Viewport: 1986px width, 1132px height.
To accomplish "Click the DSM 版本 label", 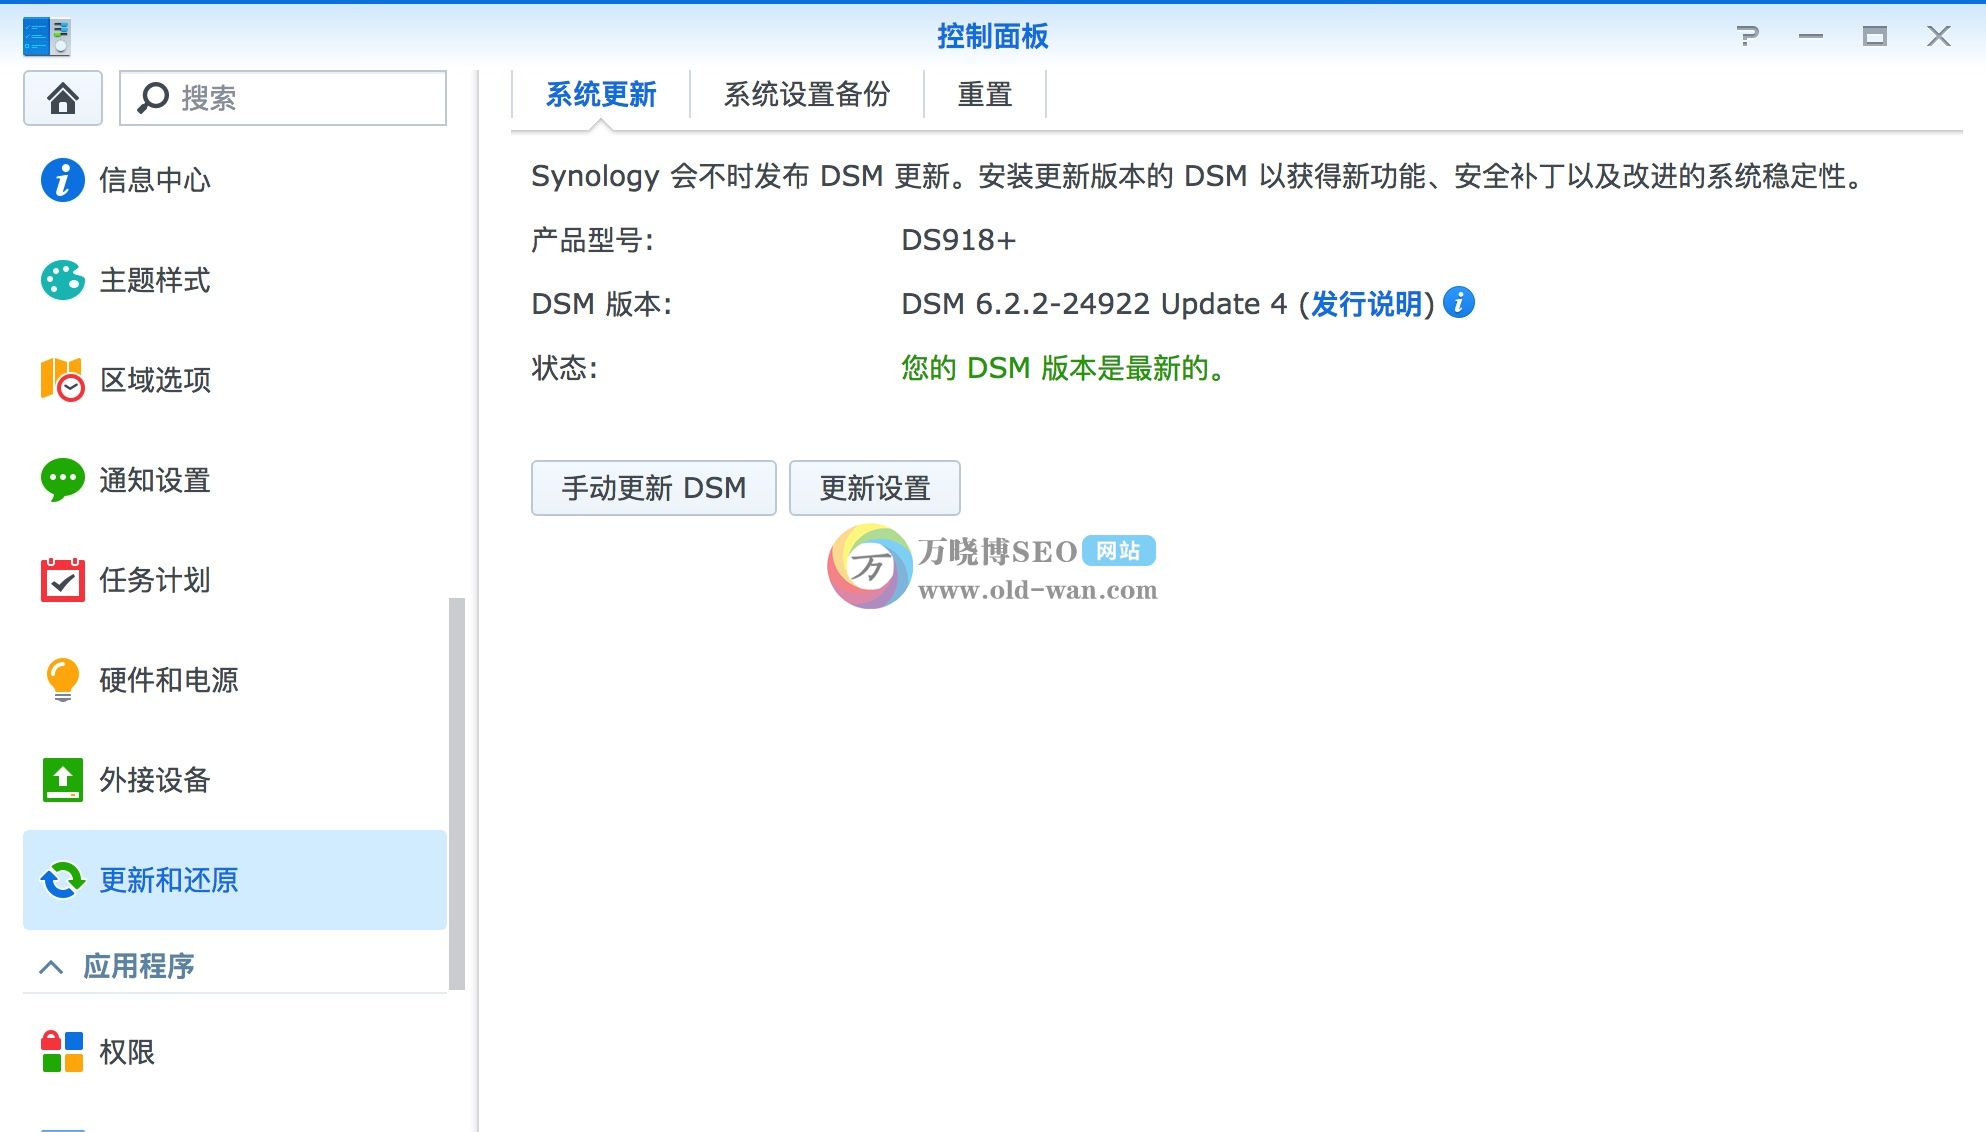I will [x=601, y=304].
